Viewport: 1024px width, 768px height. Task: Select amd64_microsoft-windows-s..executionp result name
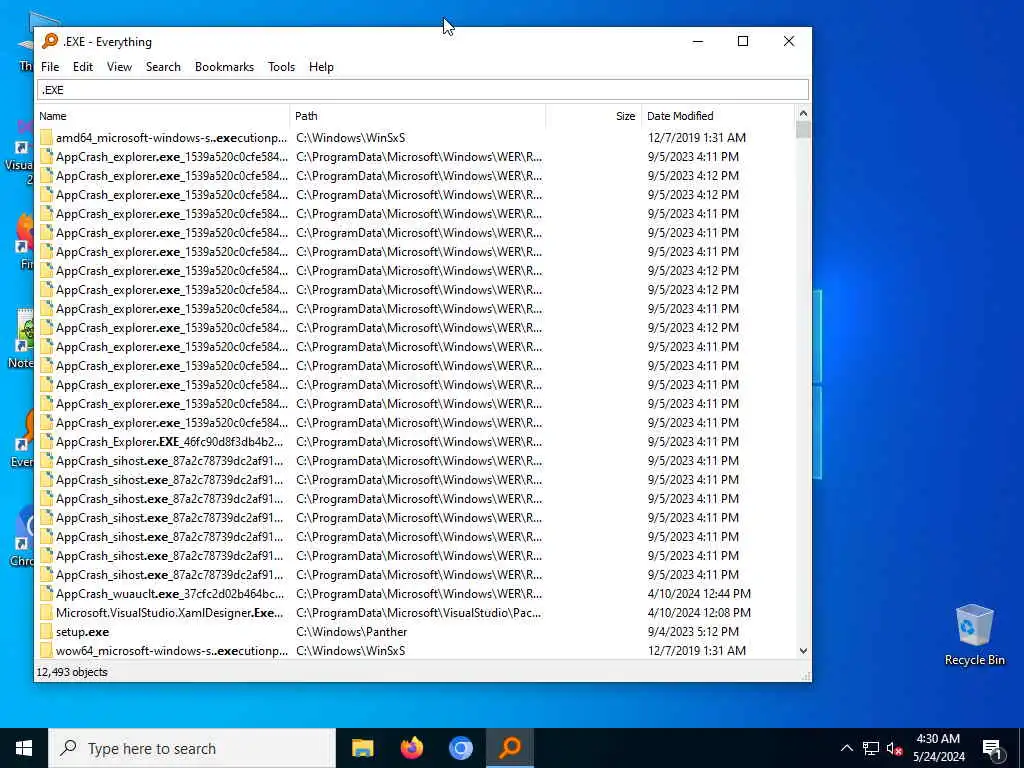click(171, 138)
